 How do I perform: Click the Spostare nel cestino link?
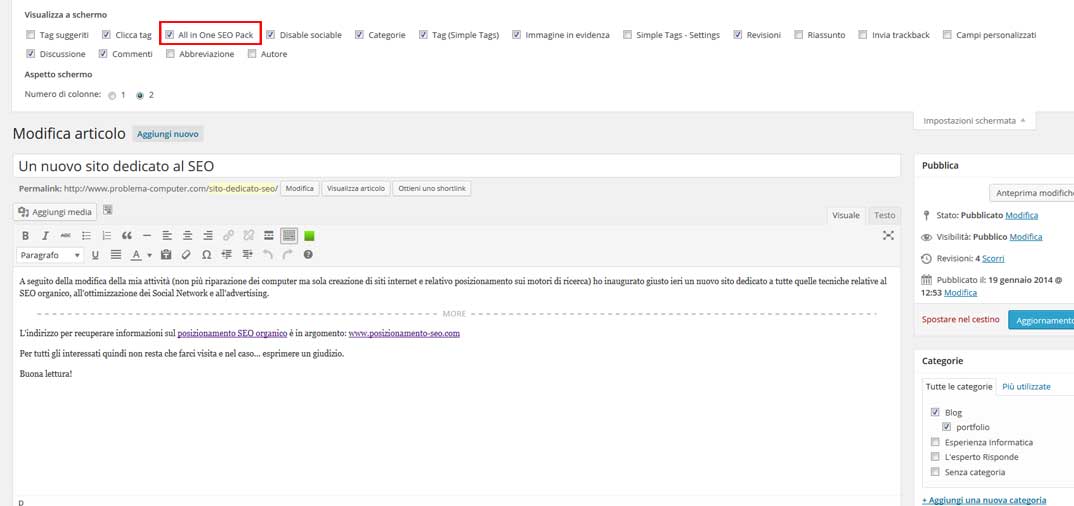(960, 320)
